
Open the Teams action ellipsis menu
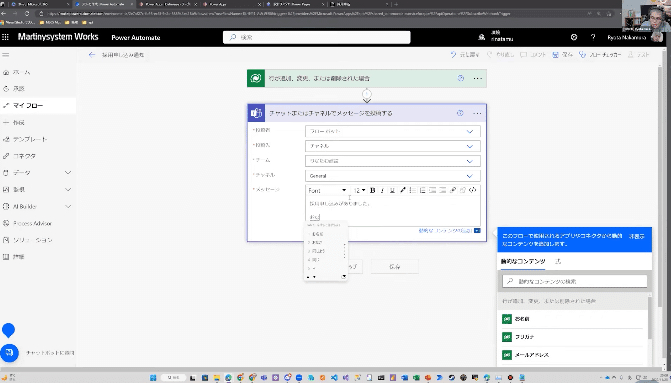[478, 113]
